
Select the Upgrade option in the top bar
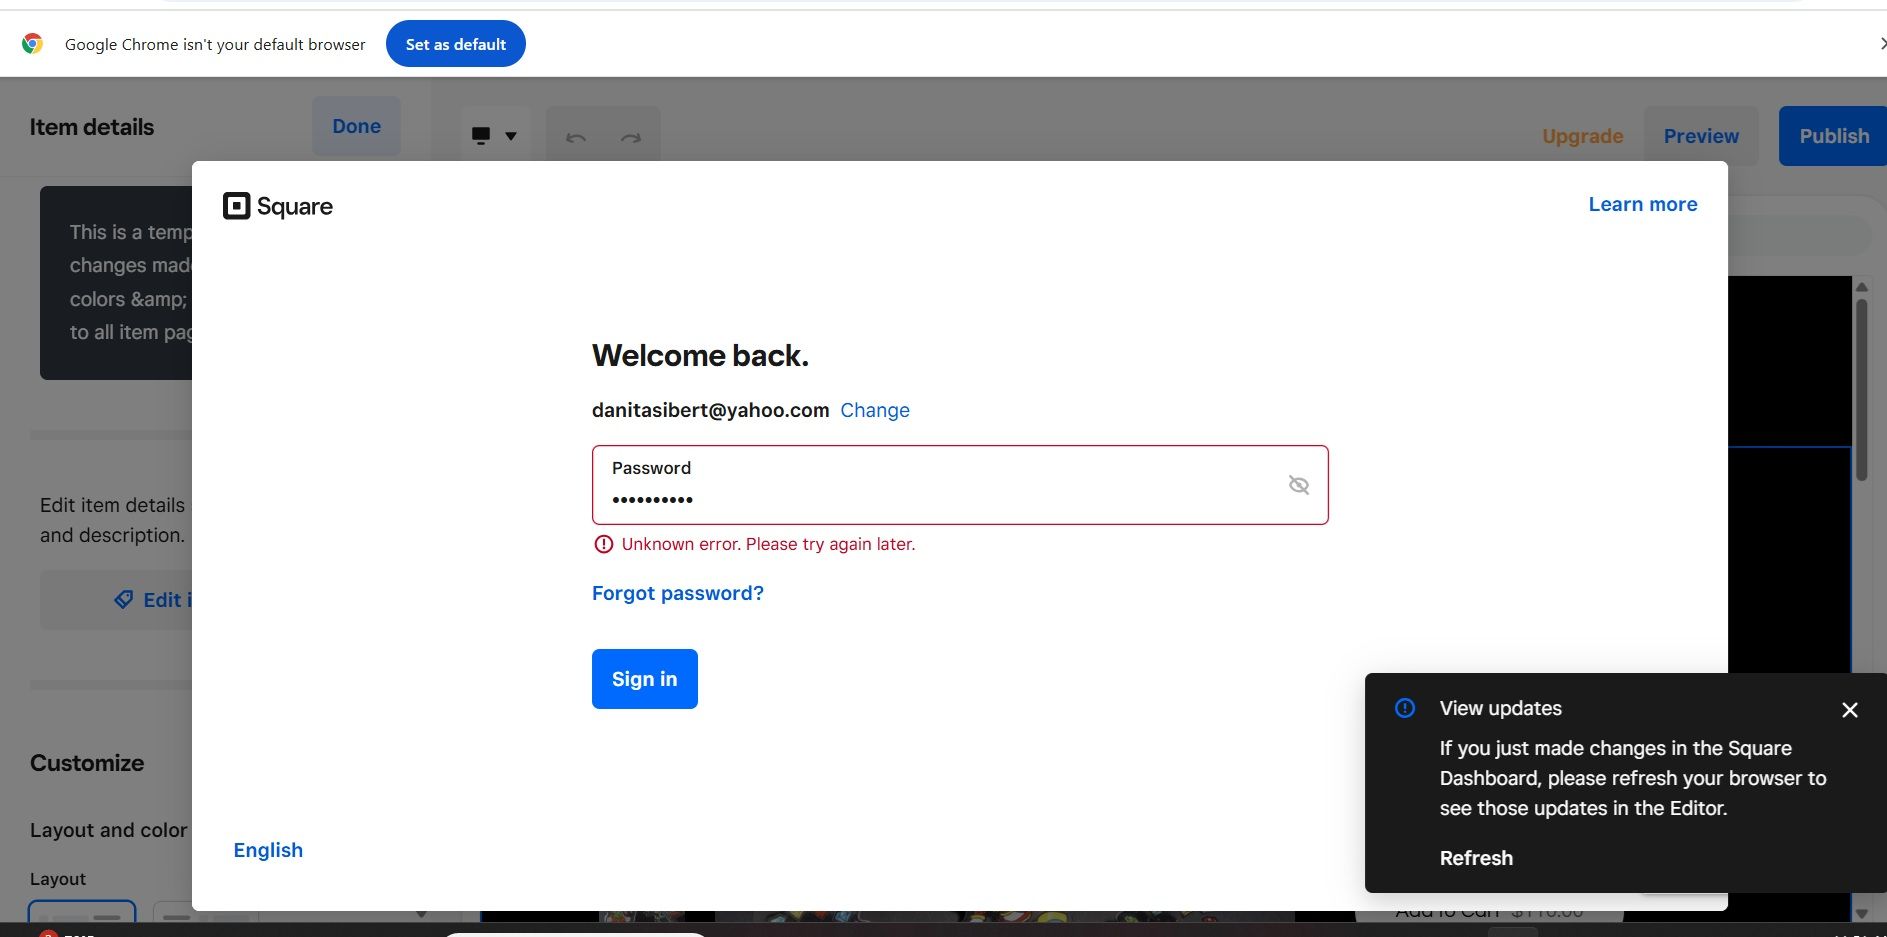[x=1582, y=135]
